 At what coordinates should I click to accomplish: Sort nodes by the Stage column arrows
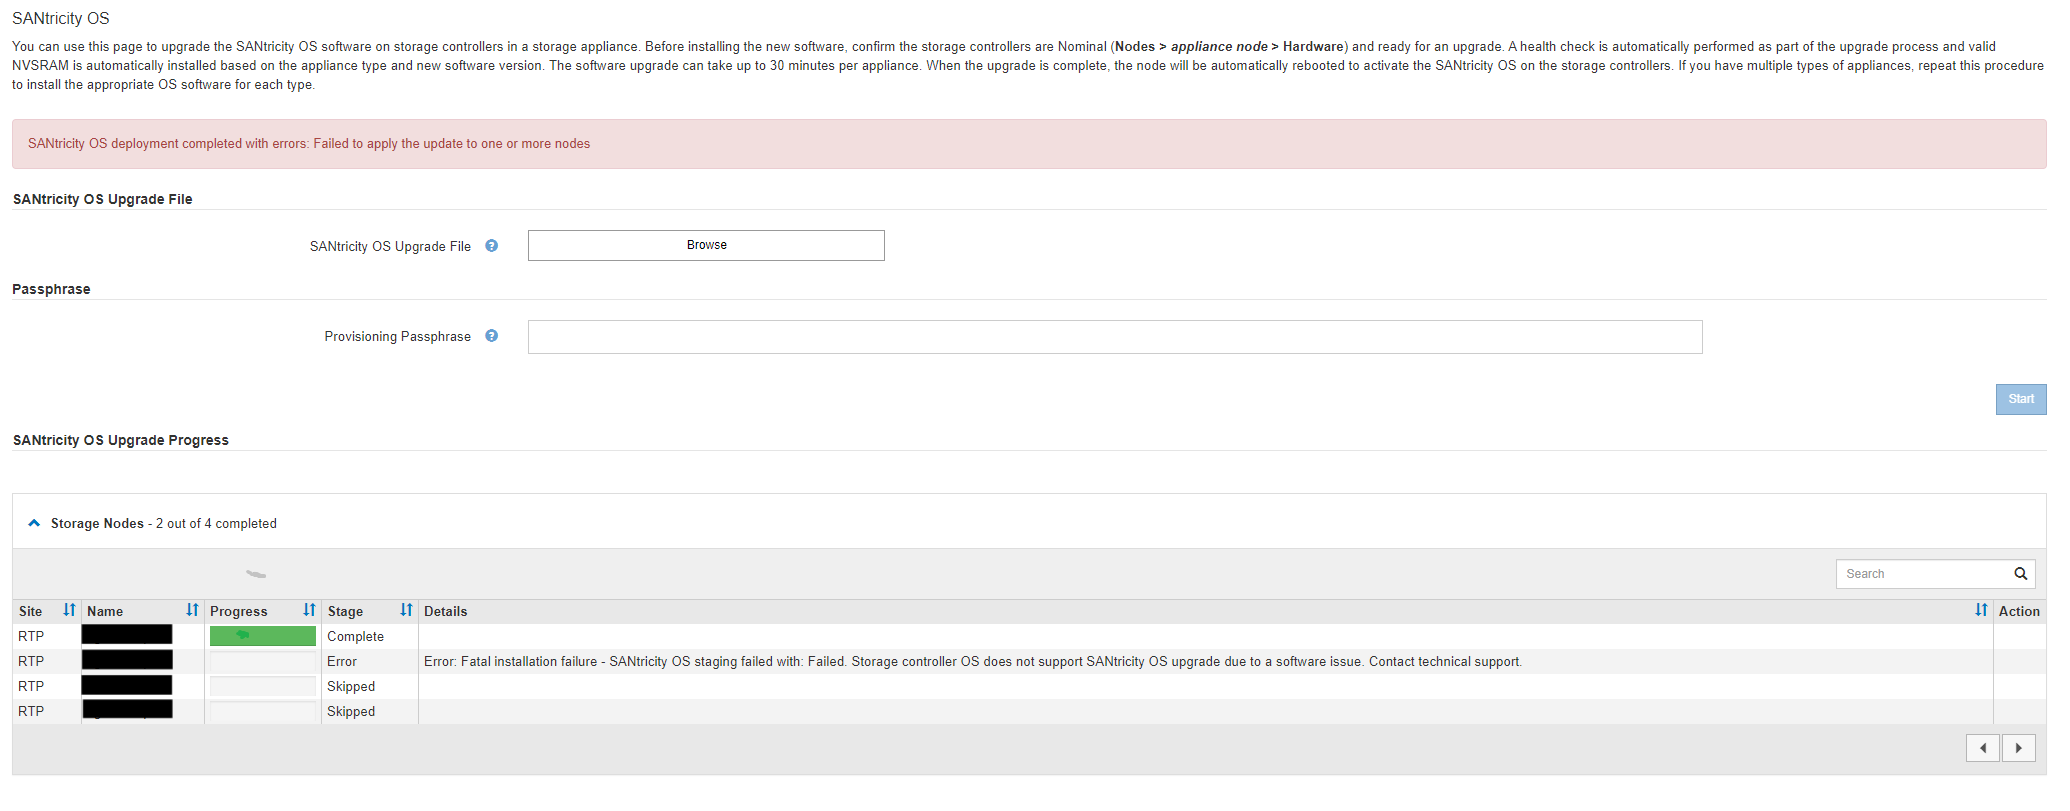click(406, 610)
